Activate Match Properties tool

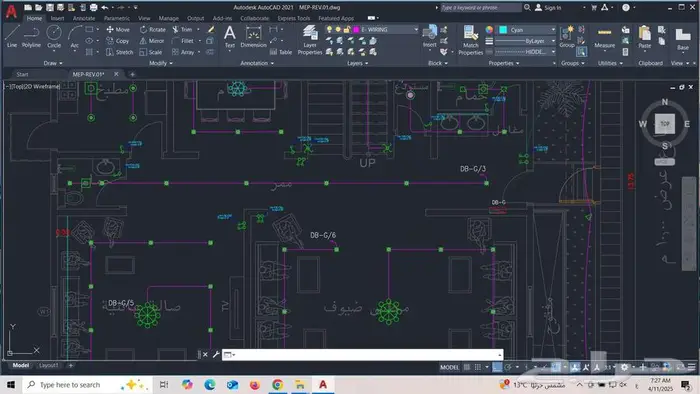pos(470,40)
